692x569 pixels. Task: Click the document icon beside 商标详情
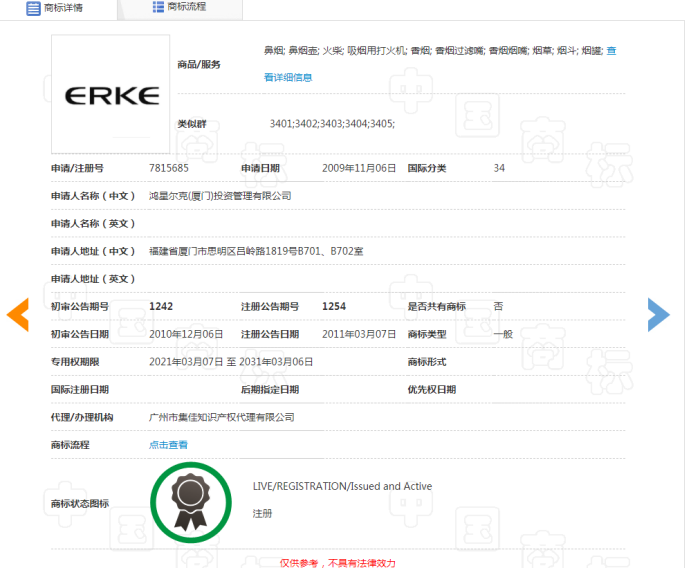(x=33, y=8)
